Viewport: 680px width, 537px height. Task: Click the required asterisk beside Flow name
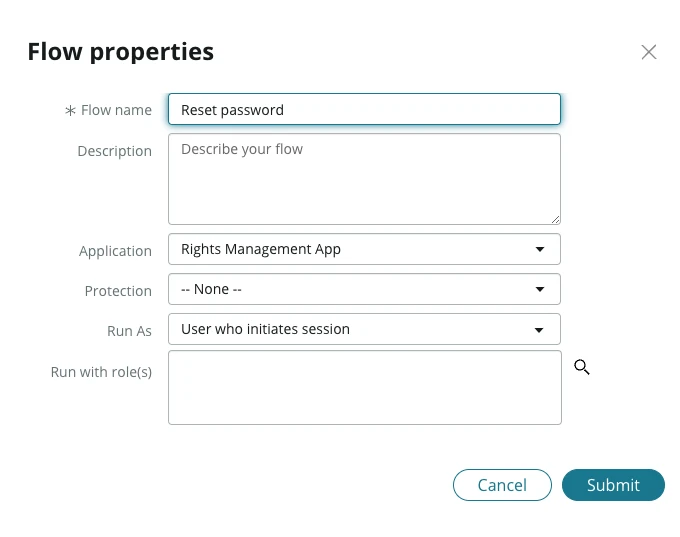[70, 111]
